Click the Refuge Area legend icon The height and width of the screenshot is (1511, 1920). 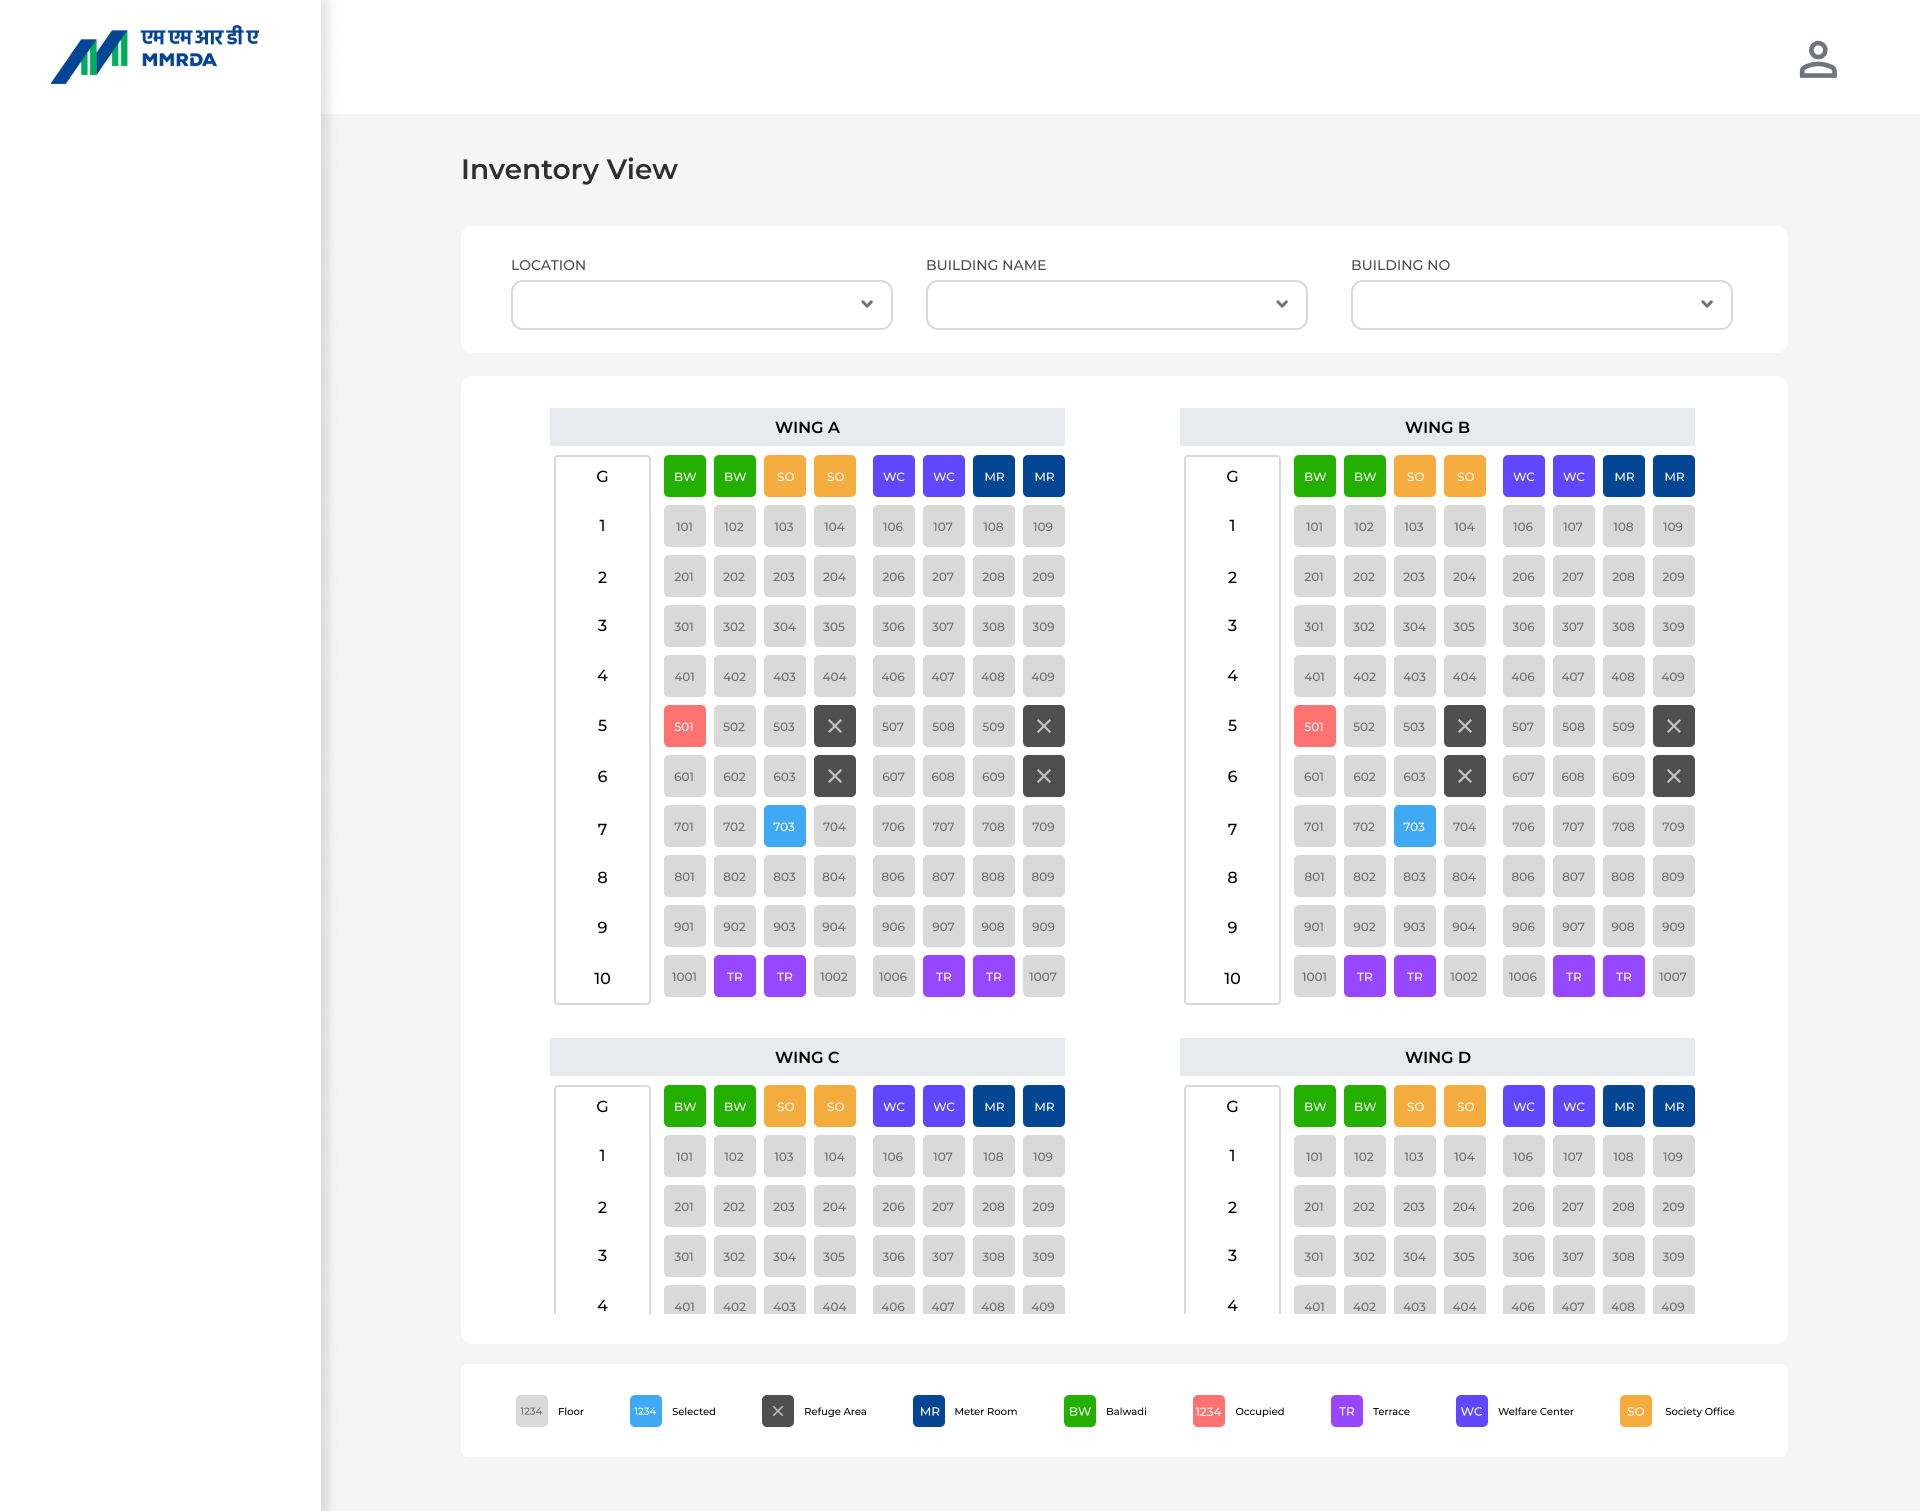pyautogui.click(x=777, y=1411)
